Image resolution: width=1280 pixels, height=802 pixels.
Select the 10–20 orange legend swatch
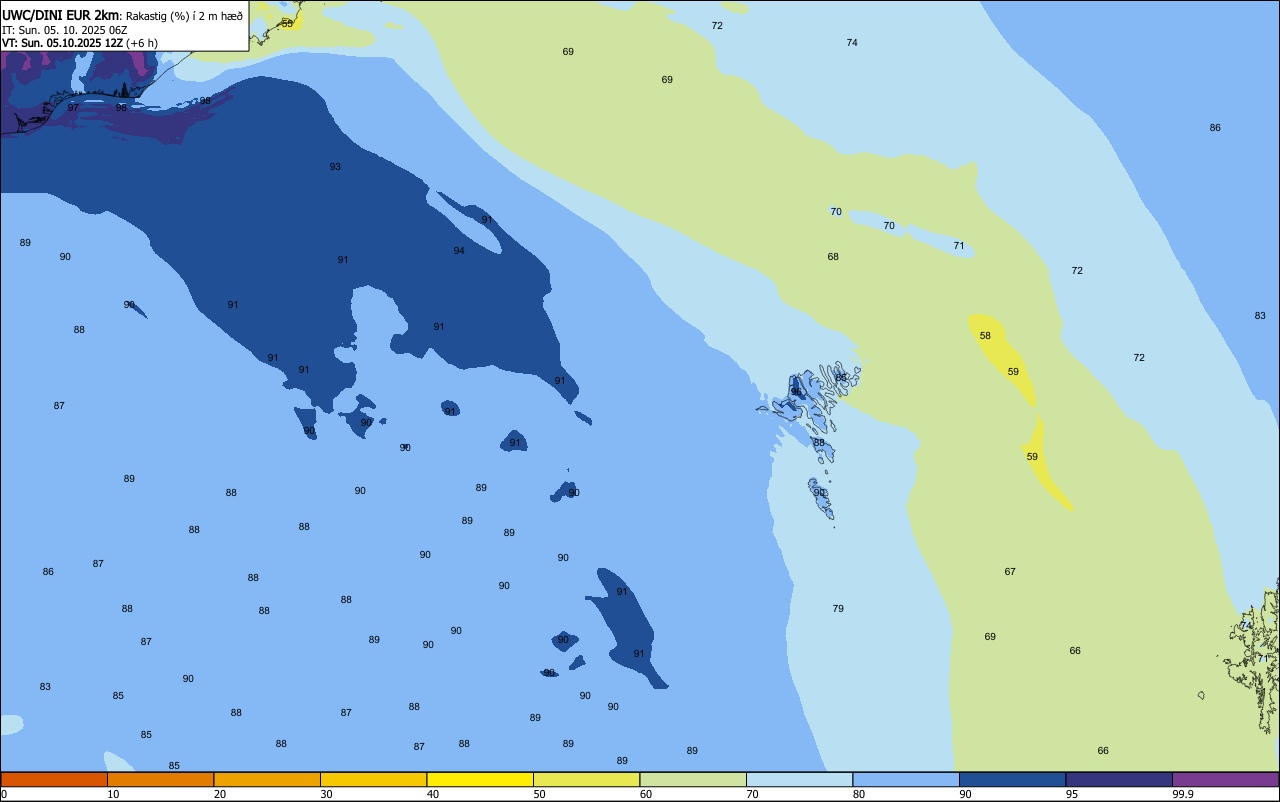point(160,779)
